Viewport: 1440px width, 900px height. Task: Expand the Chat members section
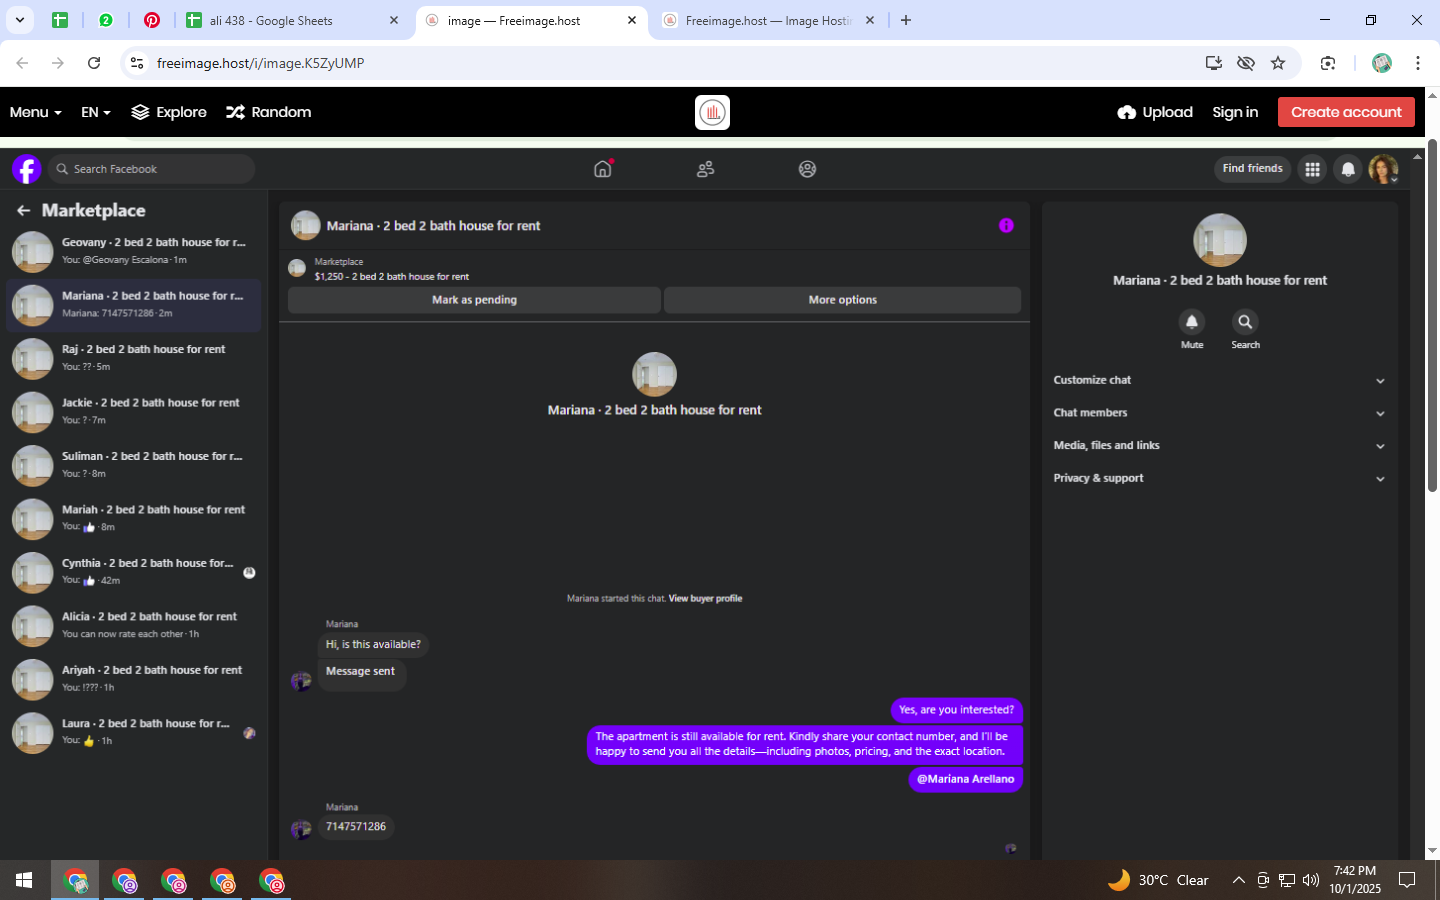pyautogui.click(x=1219, y=413)
